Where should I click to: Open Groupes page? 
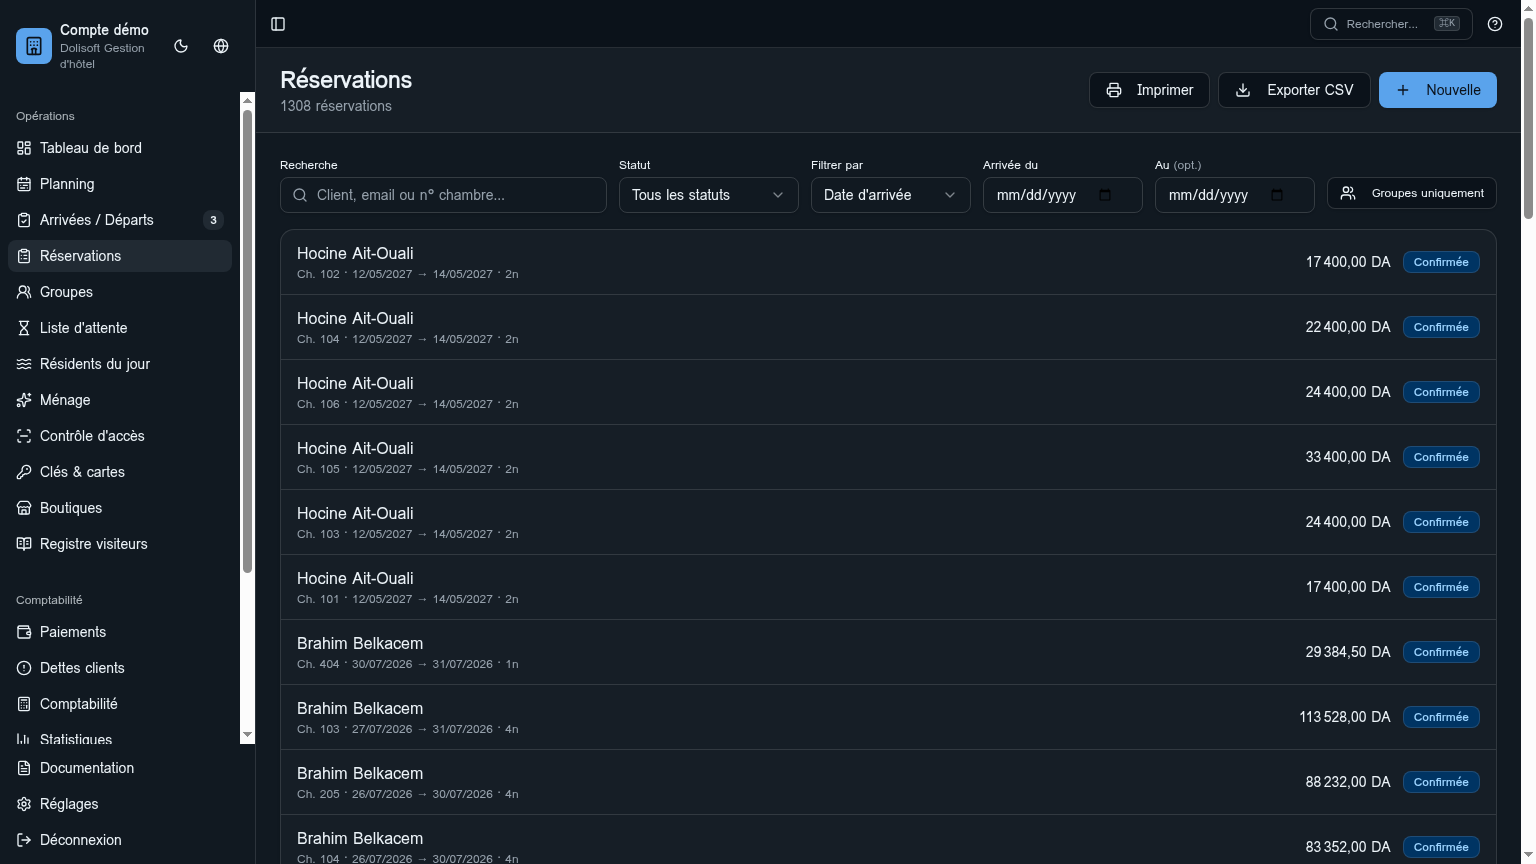[120, 292]
